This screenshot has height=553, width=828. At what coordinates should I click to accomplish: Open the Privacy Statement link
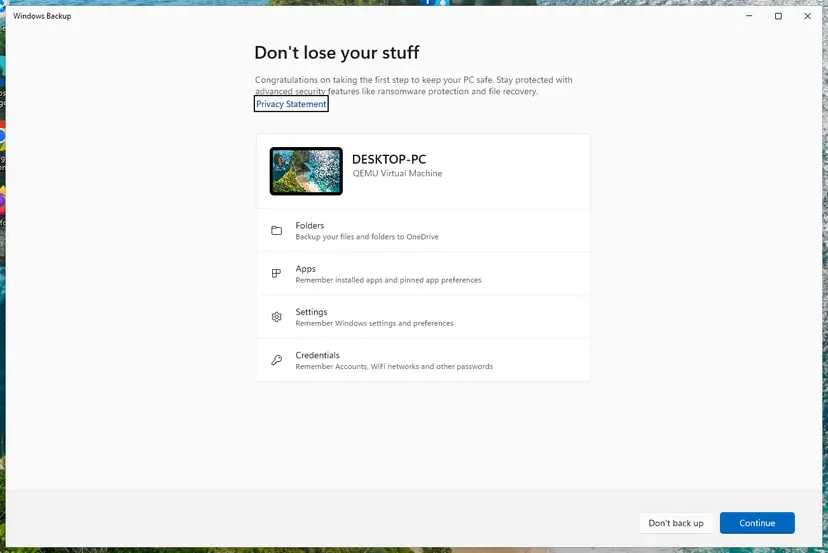tap(291, 104)
